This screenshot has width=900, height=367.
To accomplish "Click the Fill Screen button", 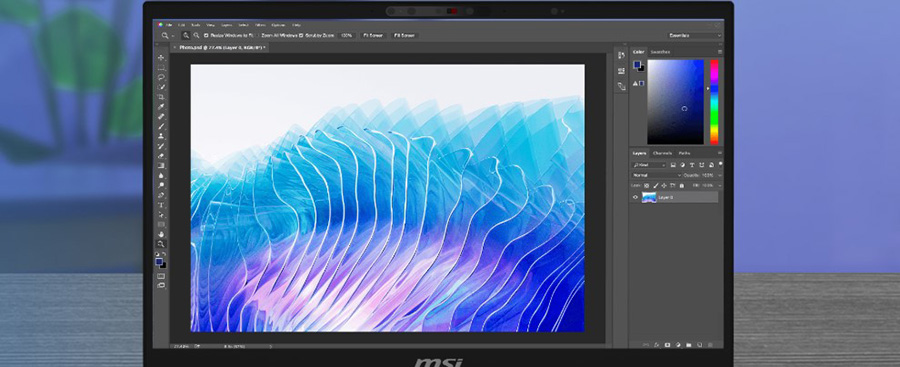I will 404,36.
